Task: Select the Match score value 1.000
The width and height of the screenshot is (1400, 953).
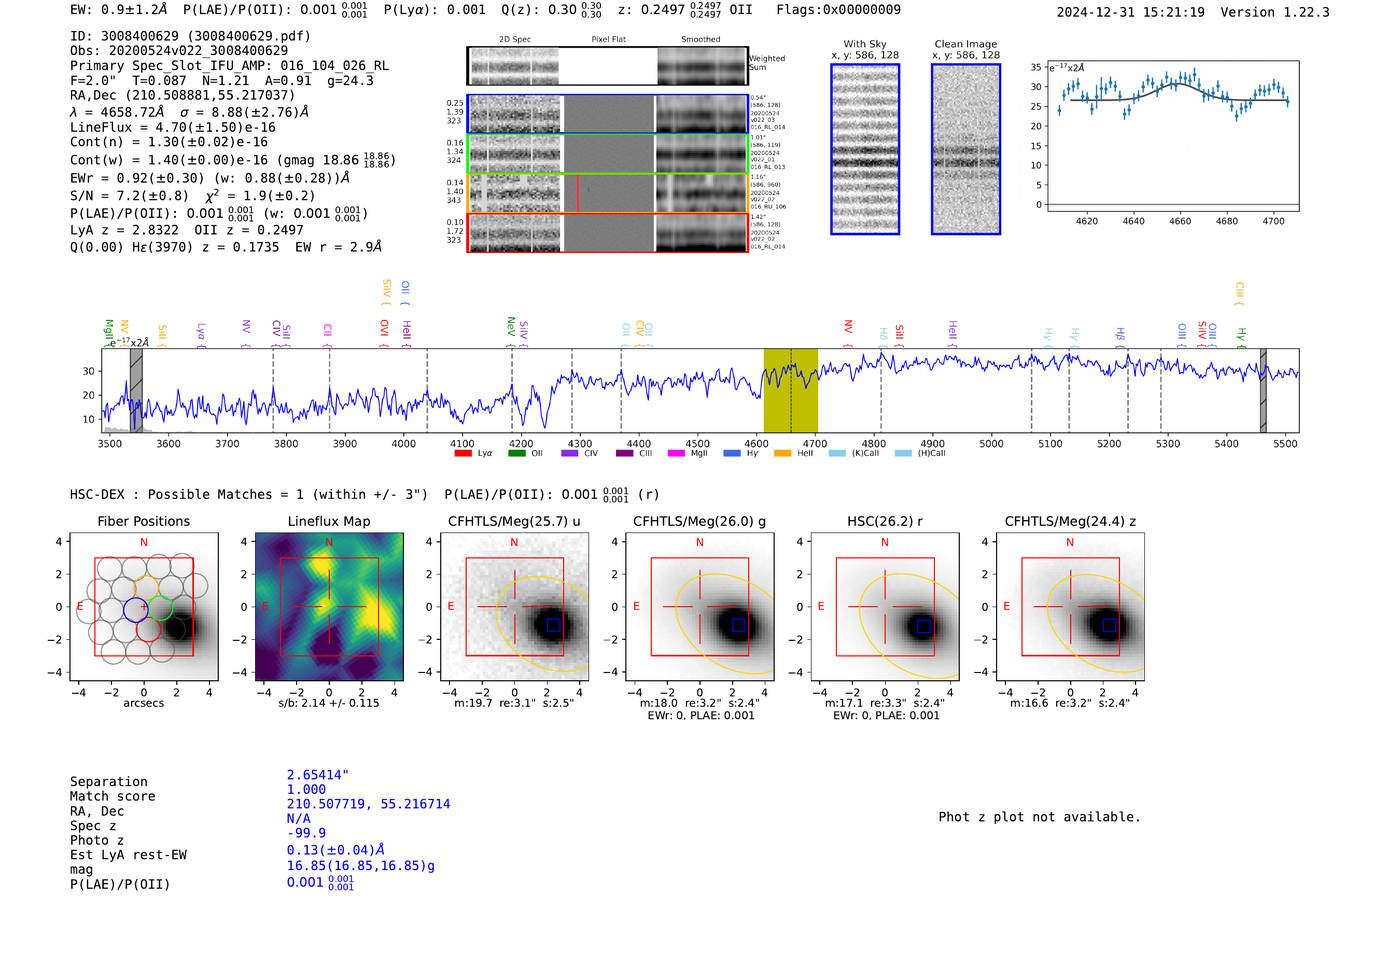Action: (306, 789)
